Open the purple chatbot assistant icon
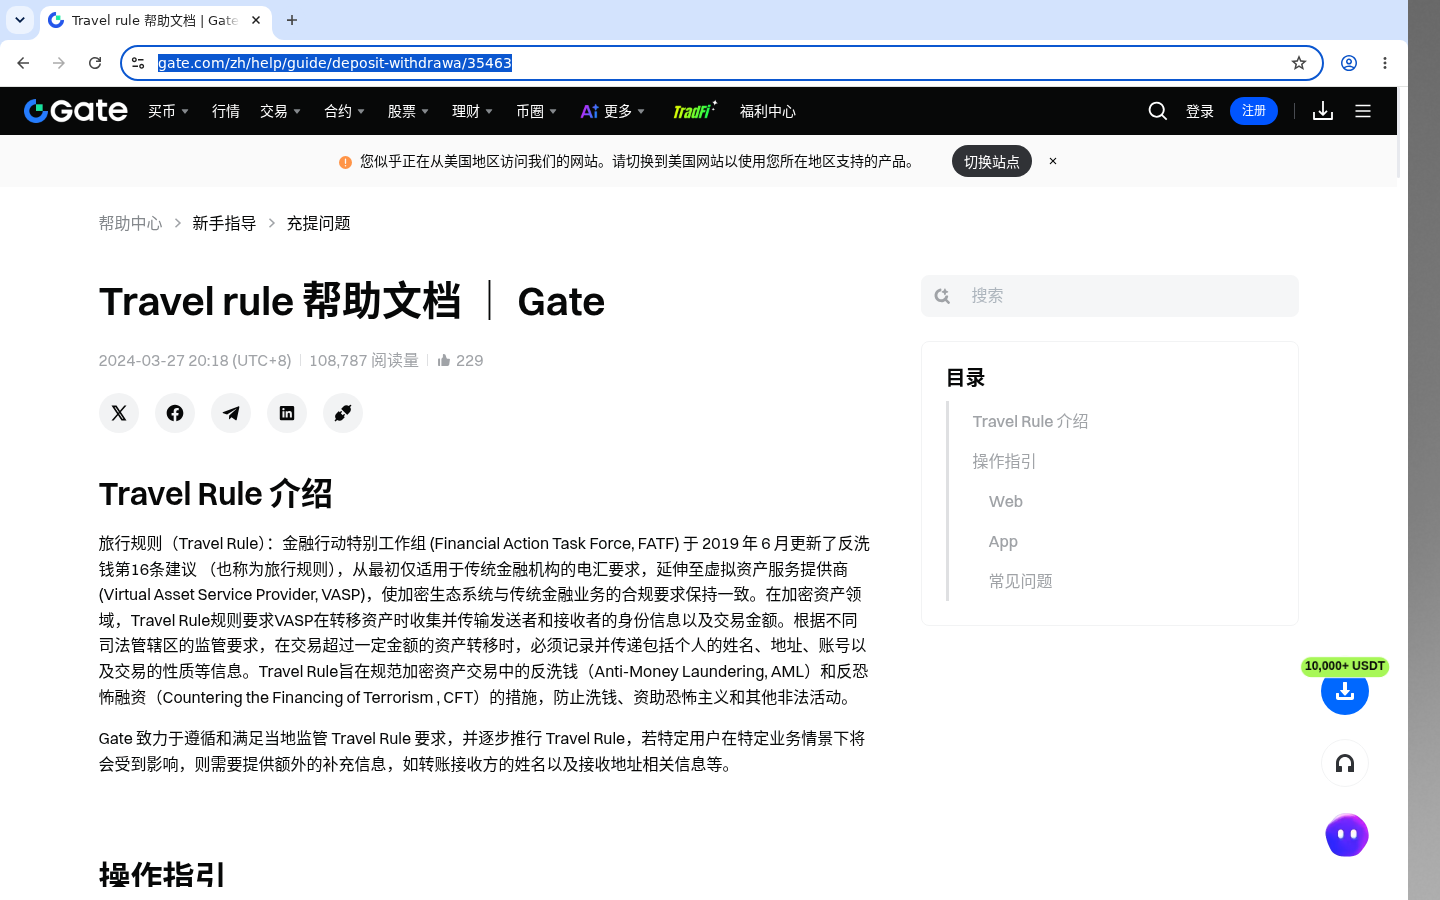1440x900 pixels. click(1346, 835)
